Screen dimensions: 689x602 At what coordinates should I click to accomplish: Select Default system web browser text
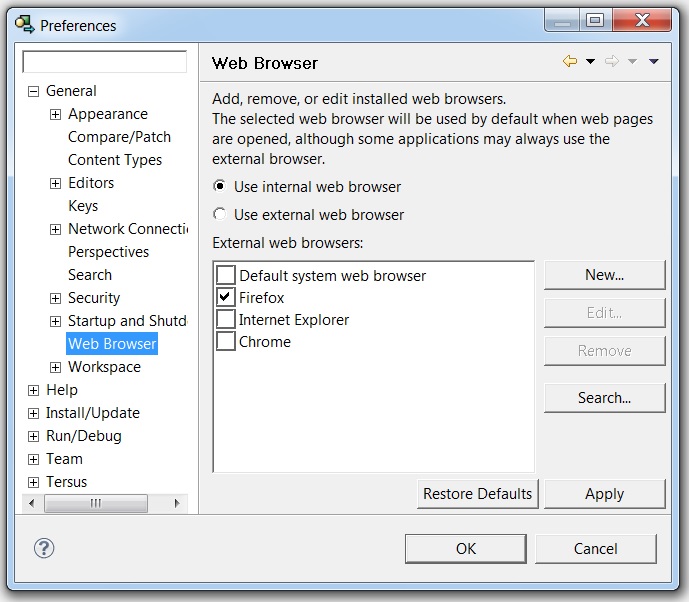click(333, 276)
